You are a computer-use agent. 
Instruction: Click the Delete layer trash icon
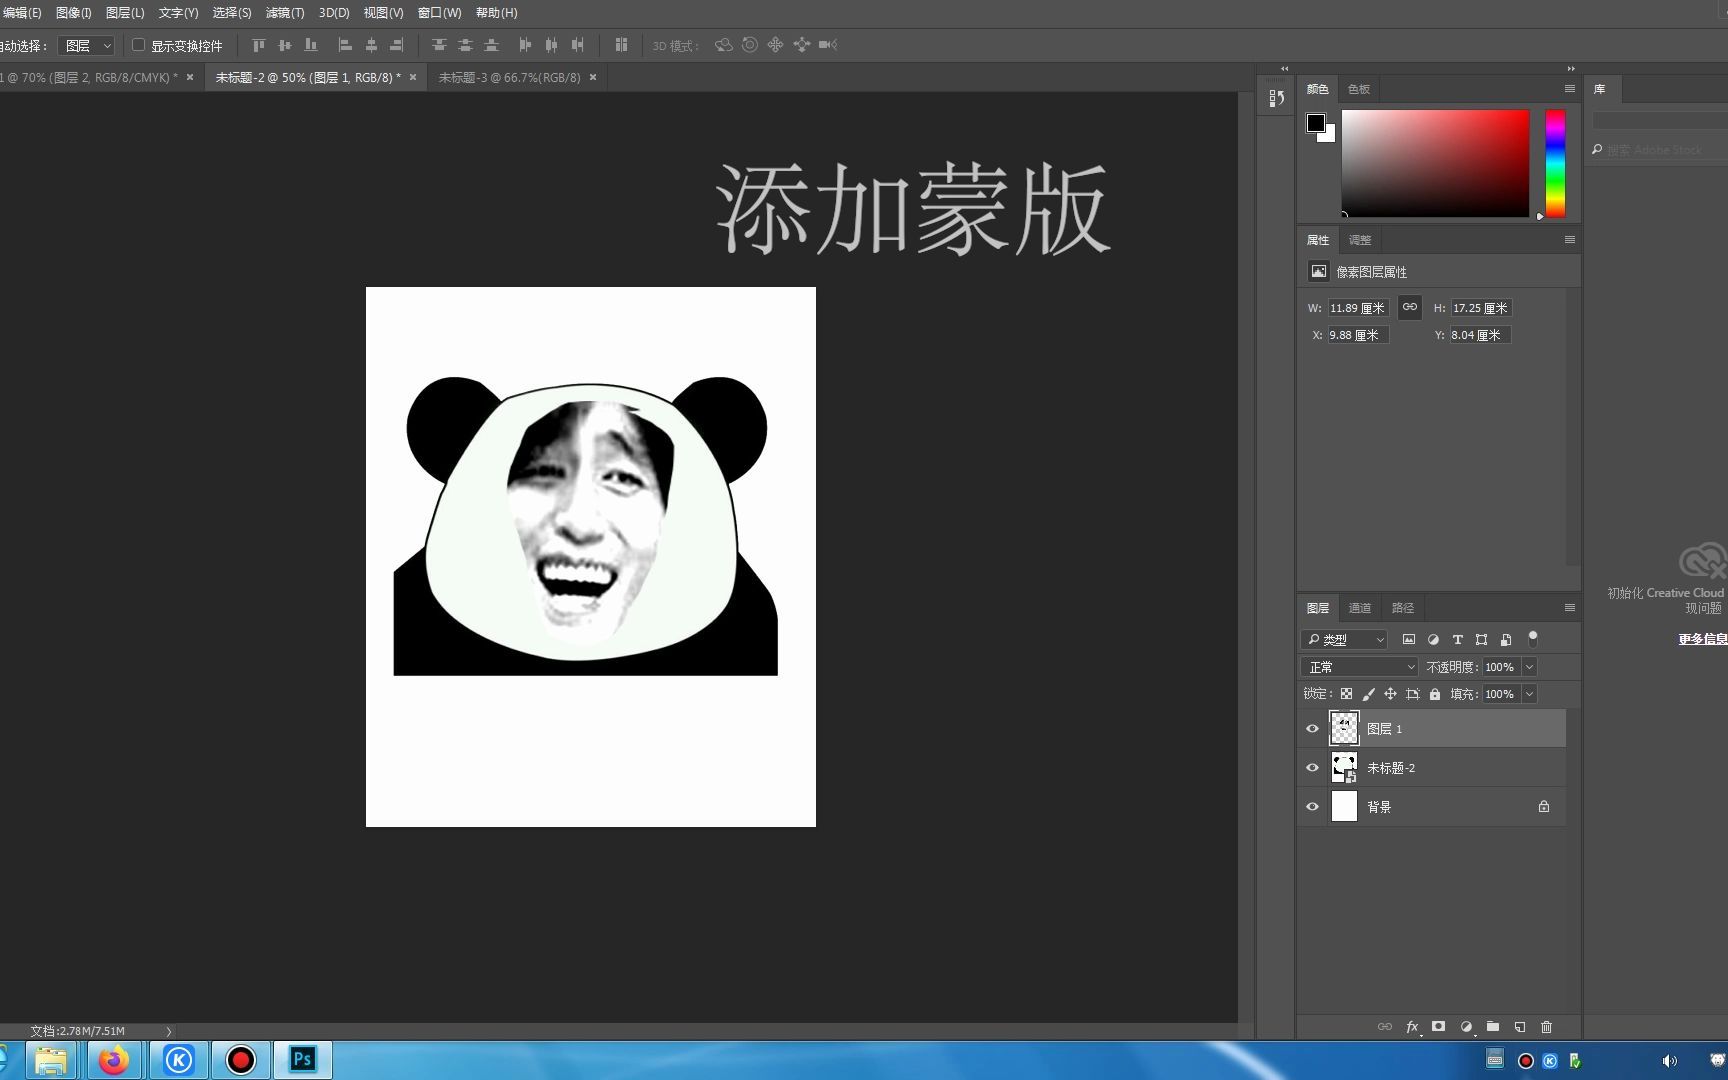(x=1547, y=1027)
